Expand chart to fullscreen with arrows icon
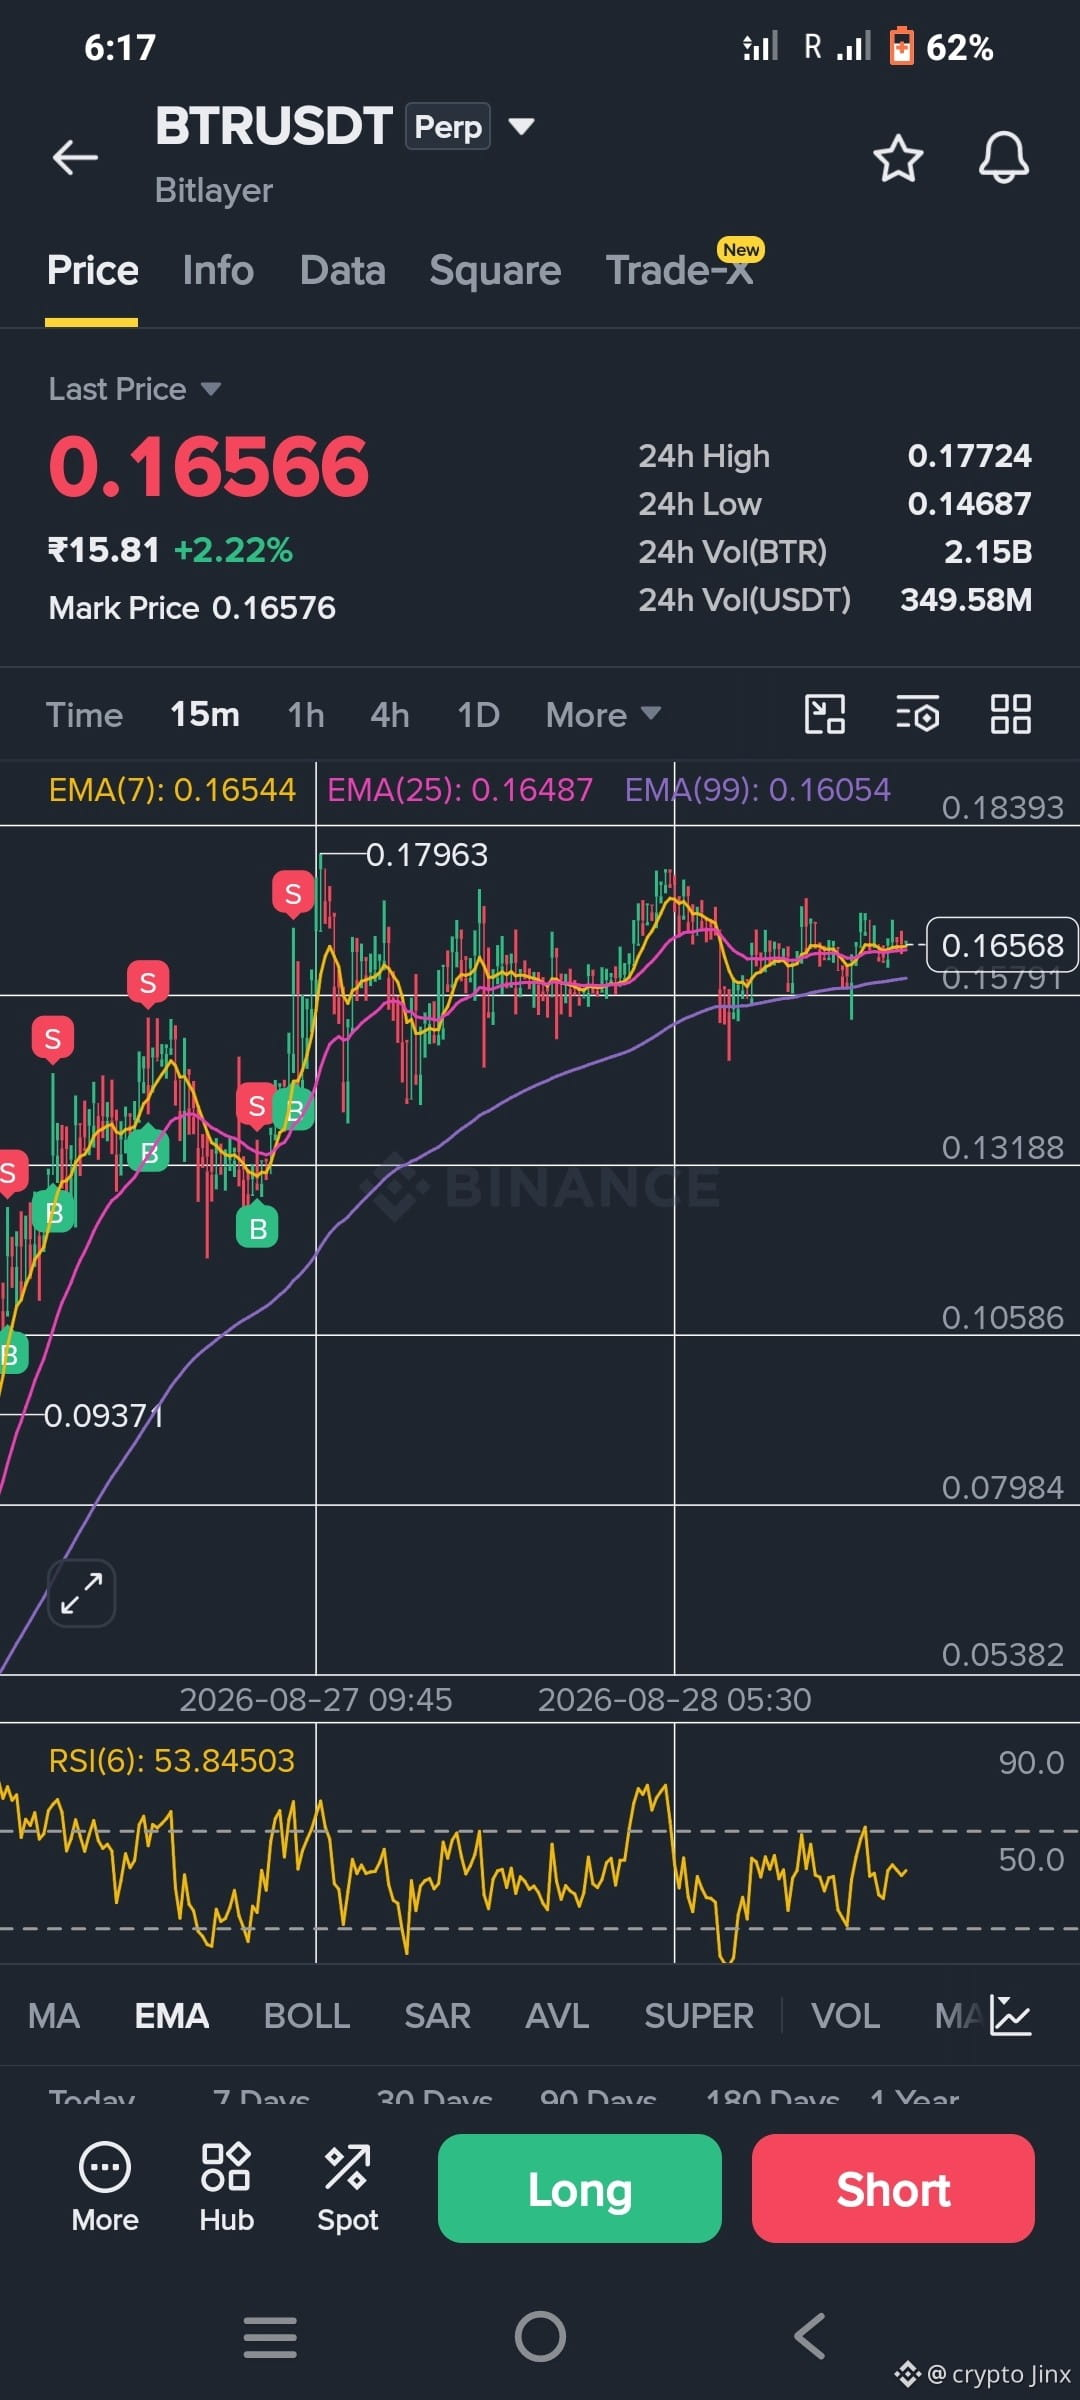This screenshot has height=2400, width=1080. coord(82,1593)
